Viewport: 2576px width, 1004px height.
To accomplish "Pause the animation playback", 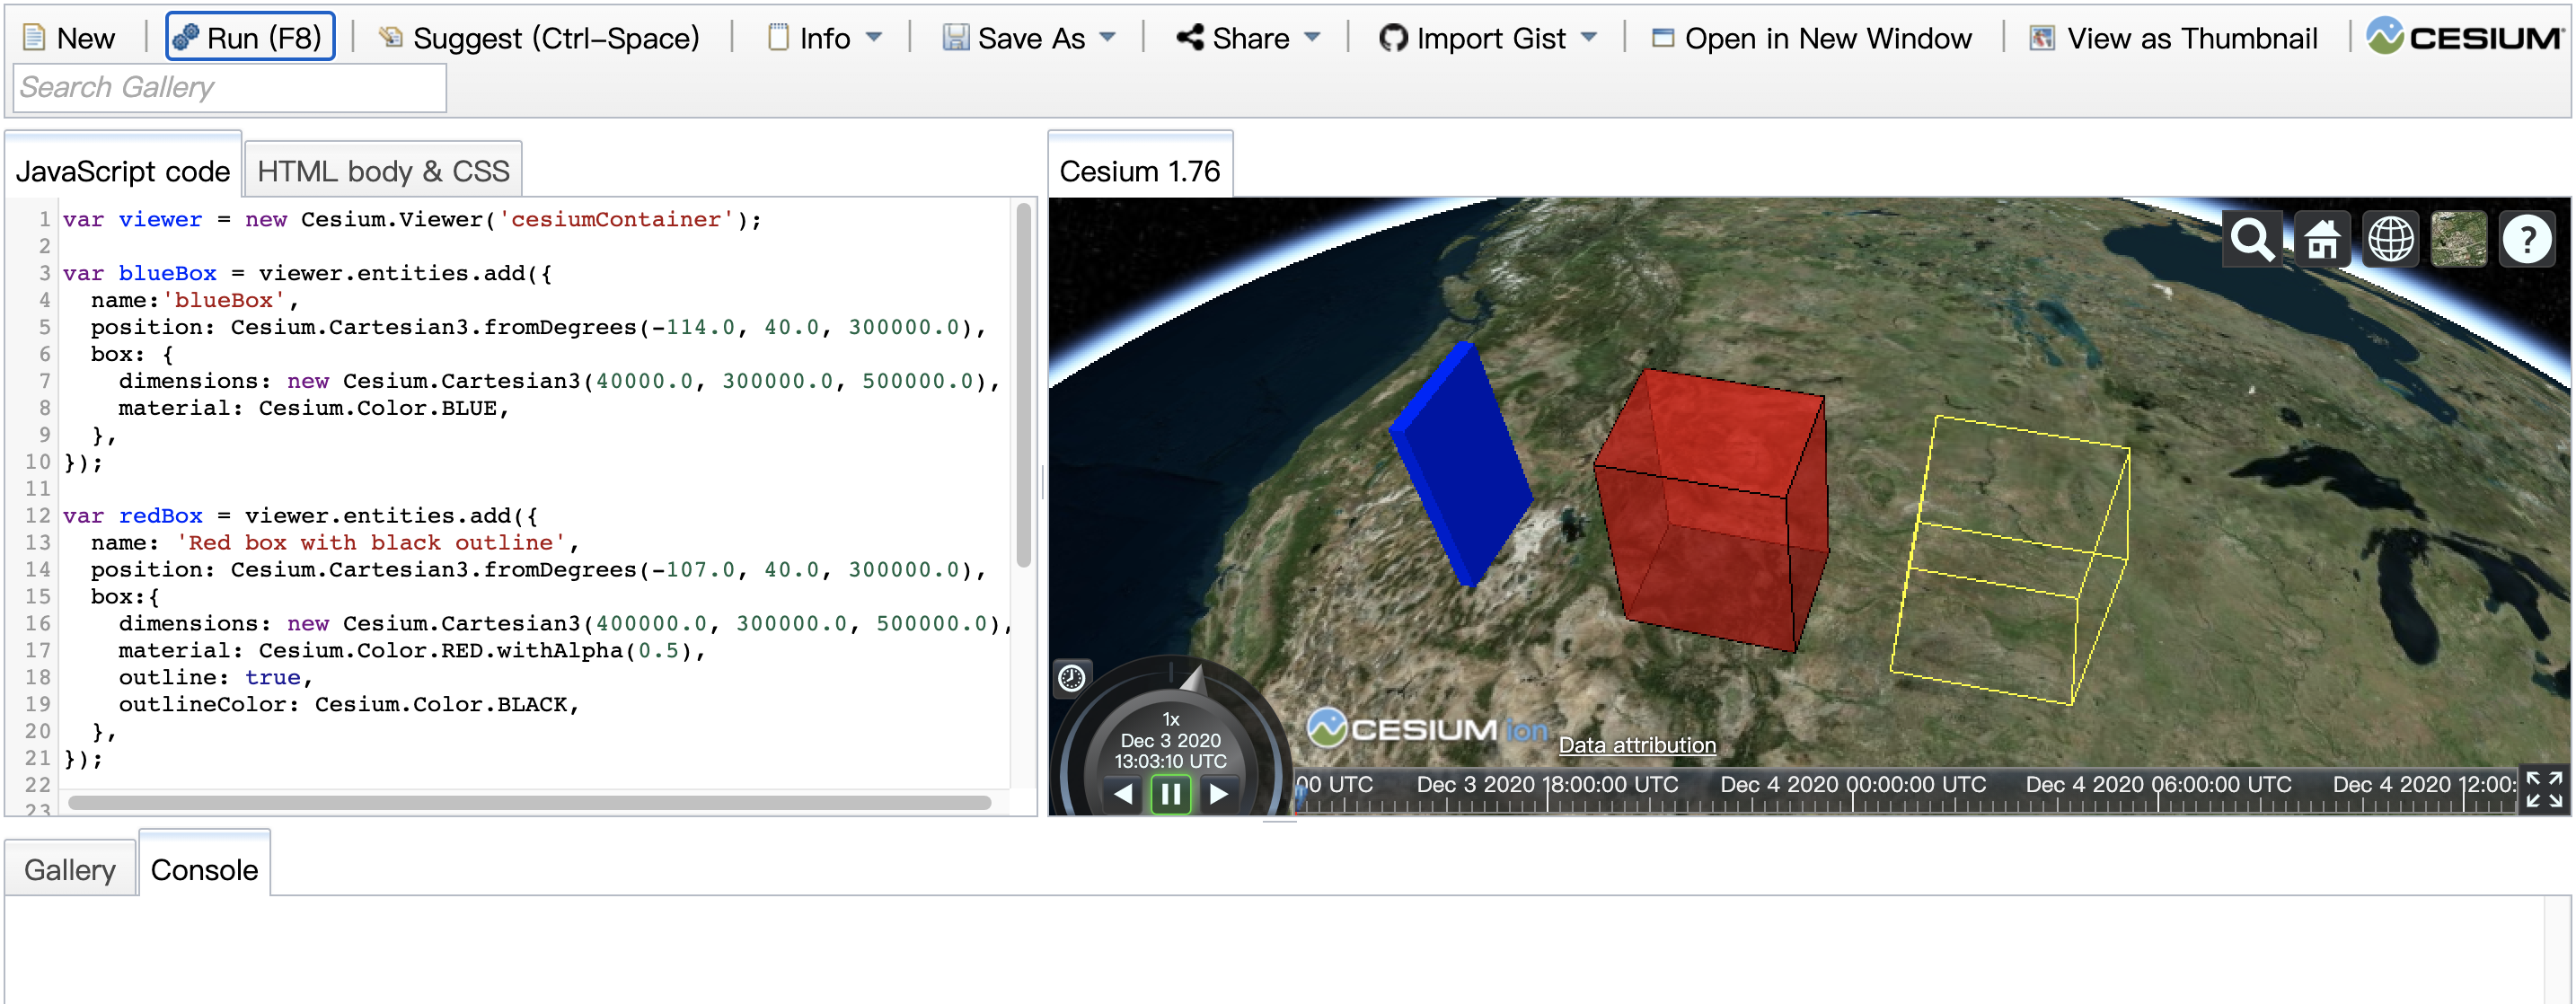I will point(1170,795).
